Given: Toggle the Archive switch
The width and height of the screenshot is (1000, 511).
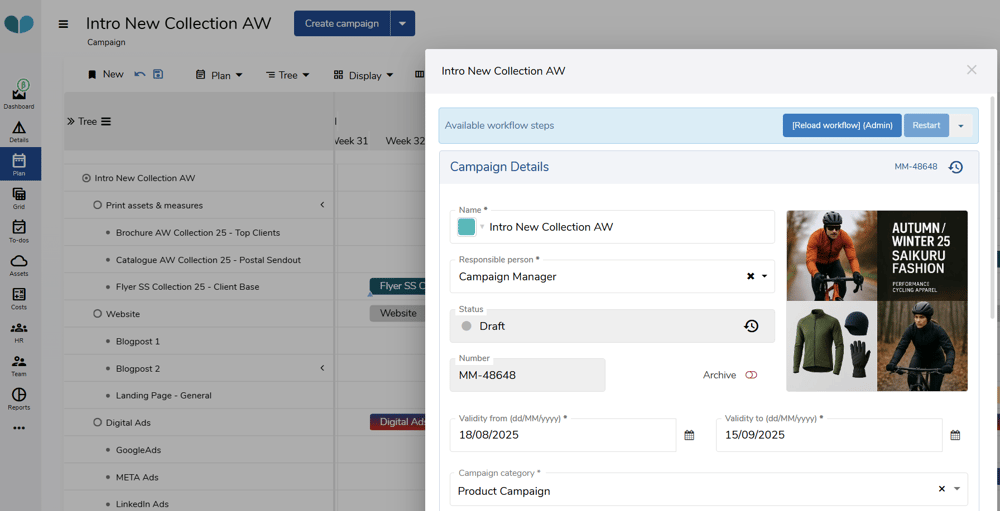Looking at the screenshot, I should (751, 375).
